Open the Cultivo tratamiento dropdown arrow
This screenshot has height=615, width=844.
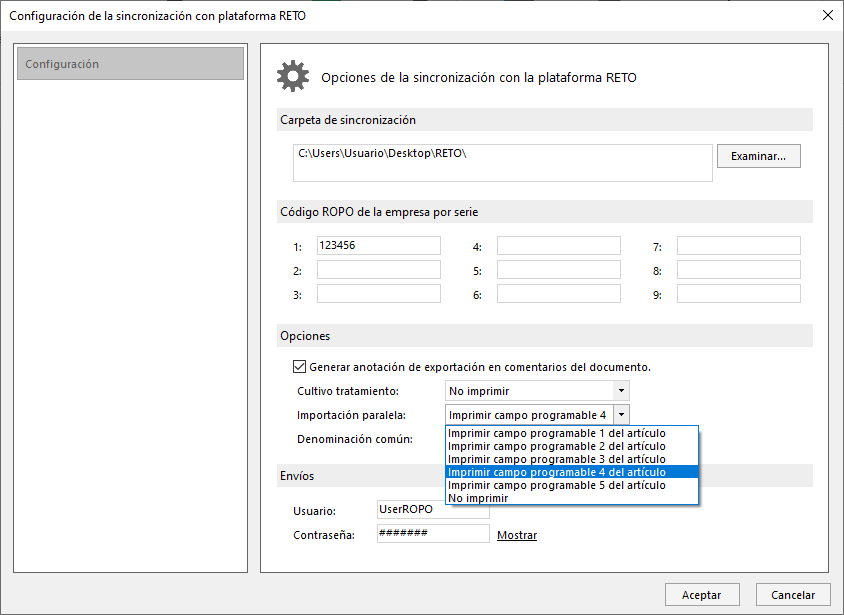(621, 391)
